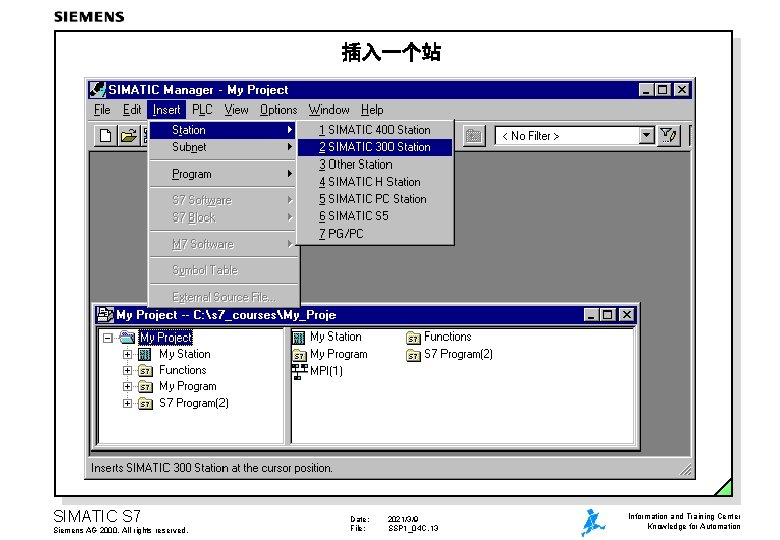Click the MPI(1) network icon
780x540 pixels.
(299, 371)
